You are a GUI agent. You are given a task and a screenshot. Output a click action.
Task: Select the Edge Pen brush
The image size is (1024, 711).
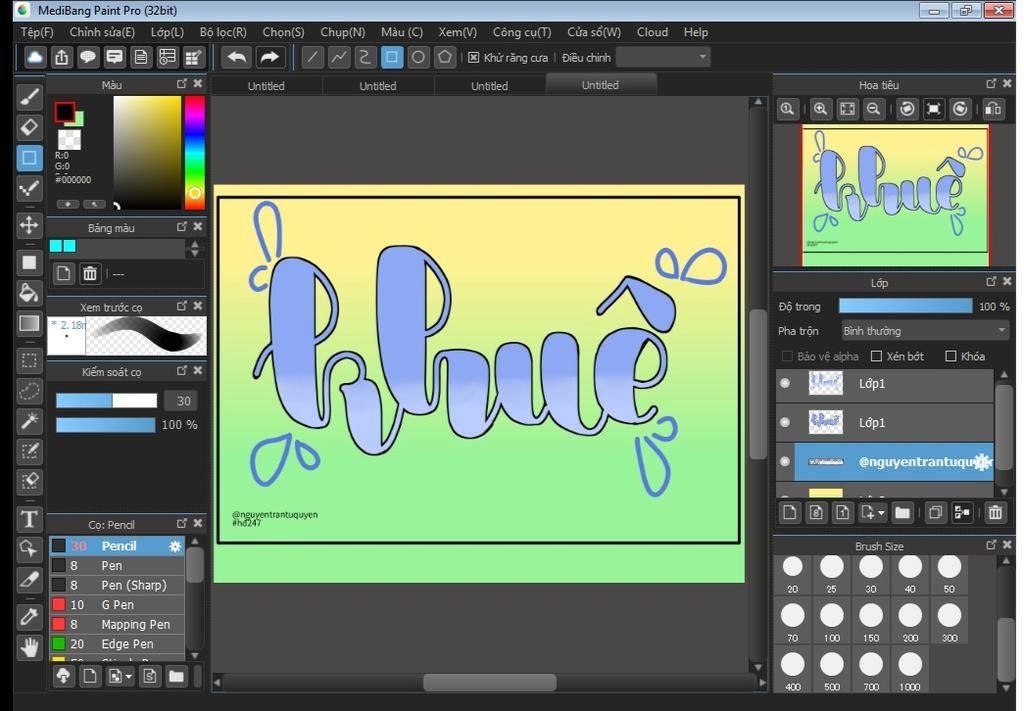point(118,644)
